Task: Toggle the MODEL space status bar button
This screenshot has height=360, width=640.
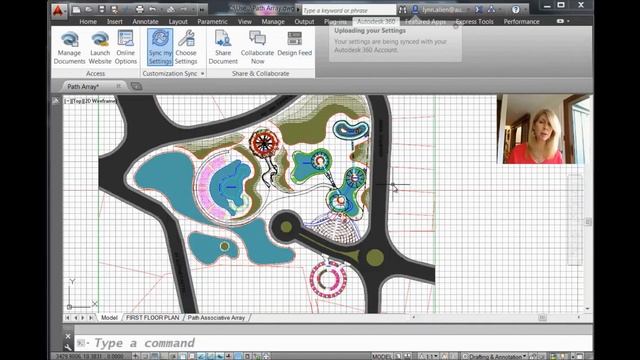Action: (382, 356)
